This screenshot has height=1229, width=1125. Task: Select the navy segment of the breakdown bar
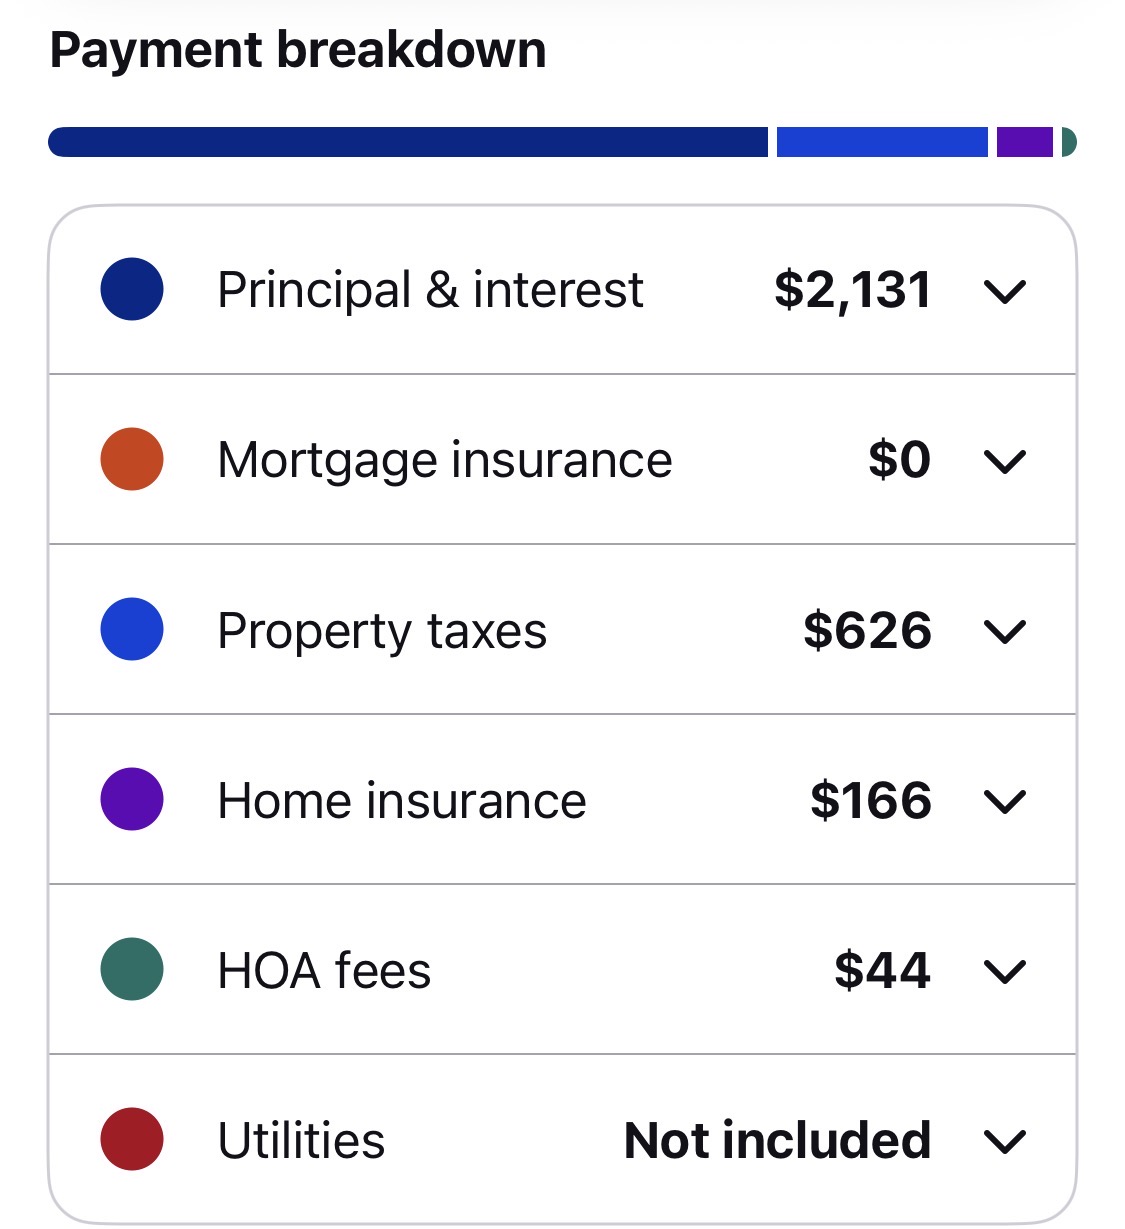tap(408, 142)
